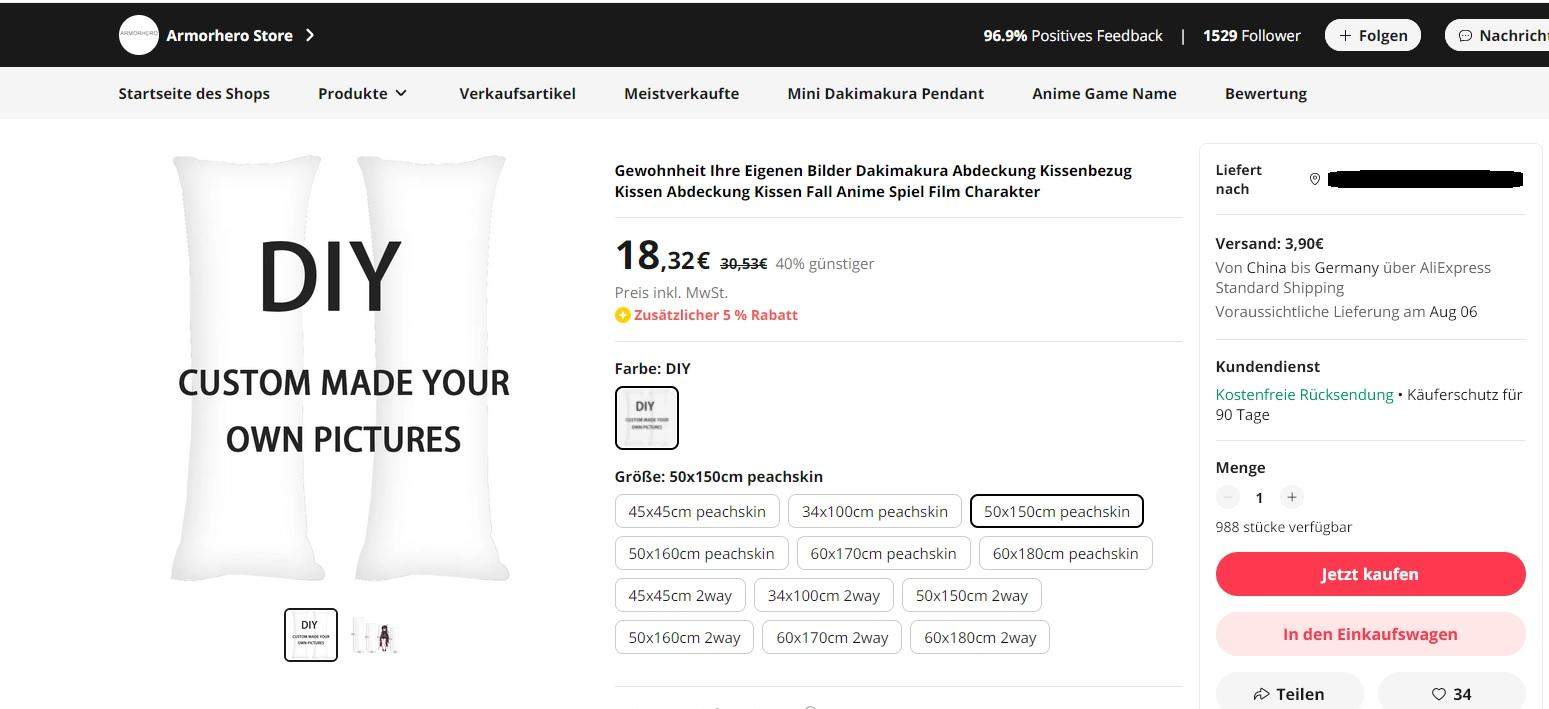This screenshot has height=709, width=1549.
Task: Click the Armorhero Store circular logo
Action: pos(138,34)
